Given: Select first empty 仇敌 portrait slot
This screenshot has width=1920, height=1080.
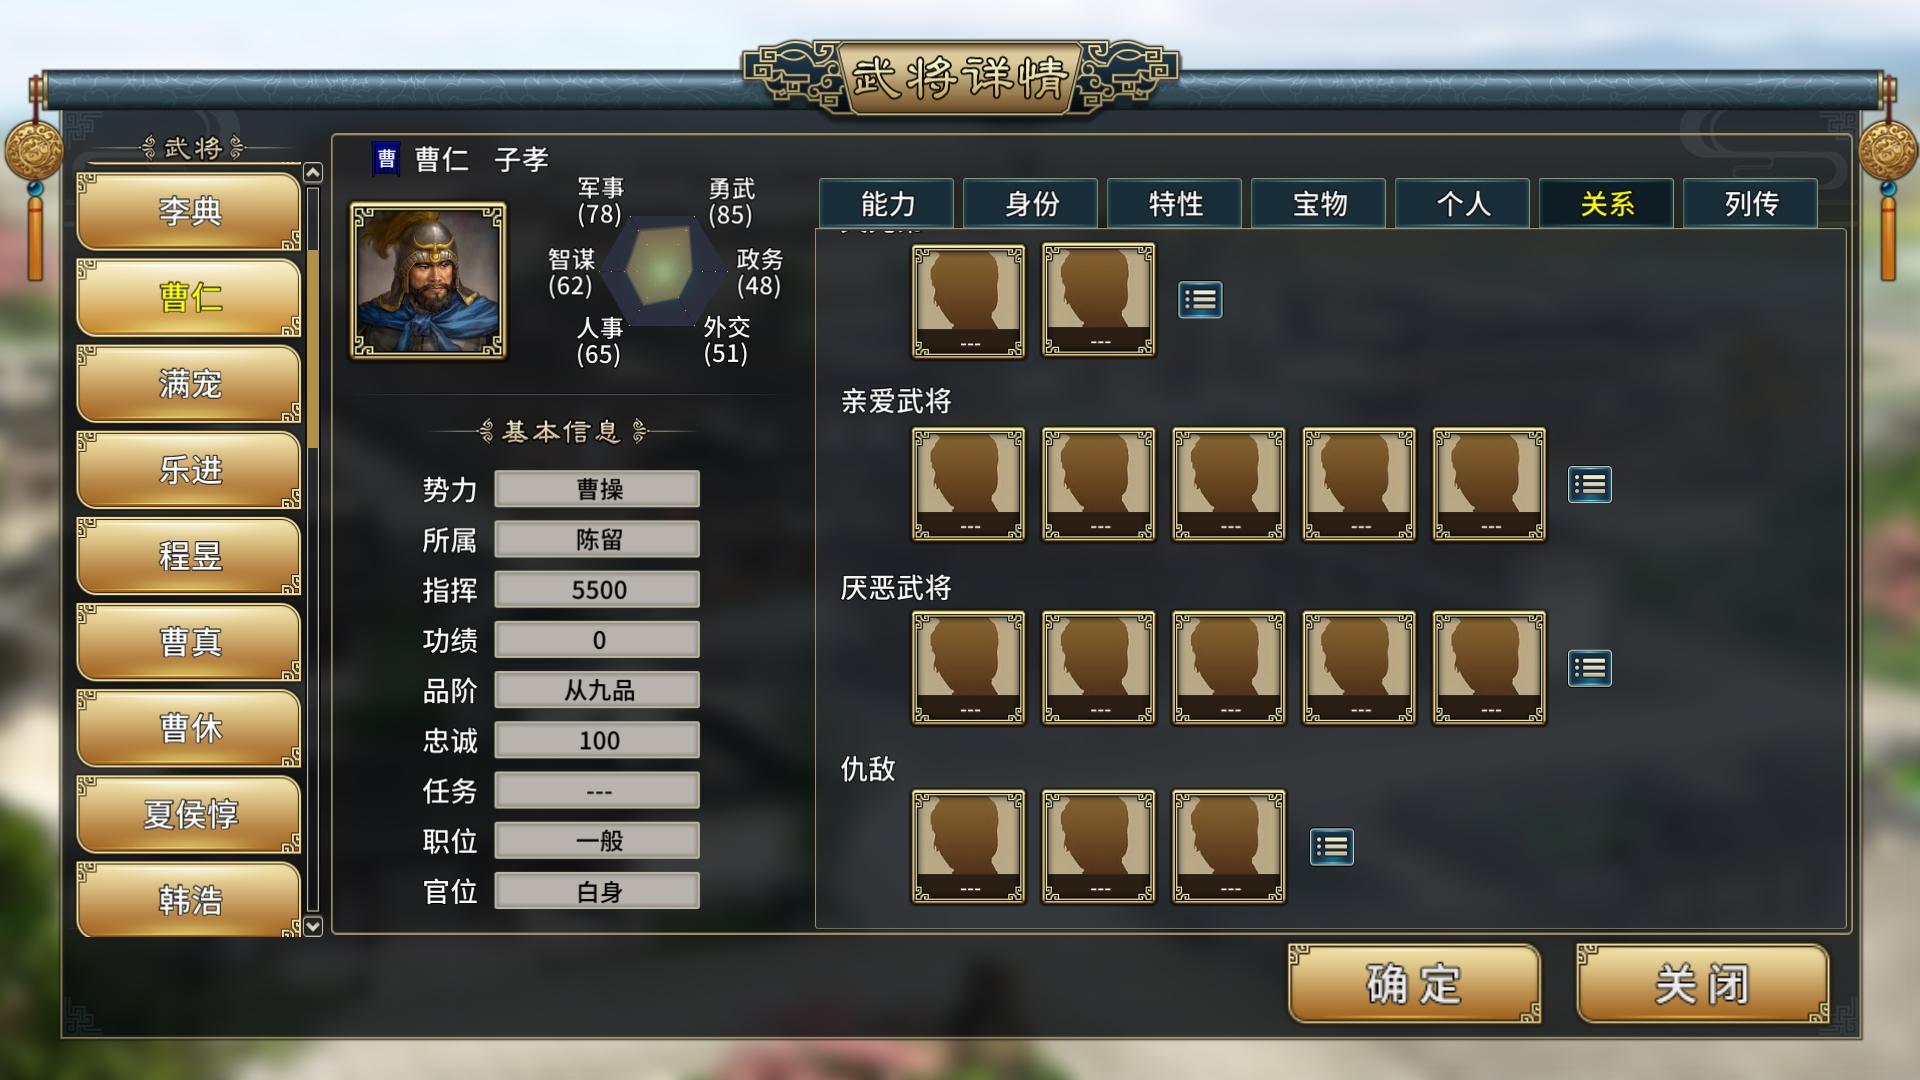Looking at the screenshot, I should point(968,846).
